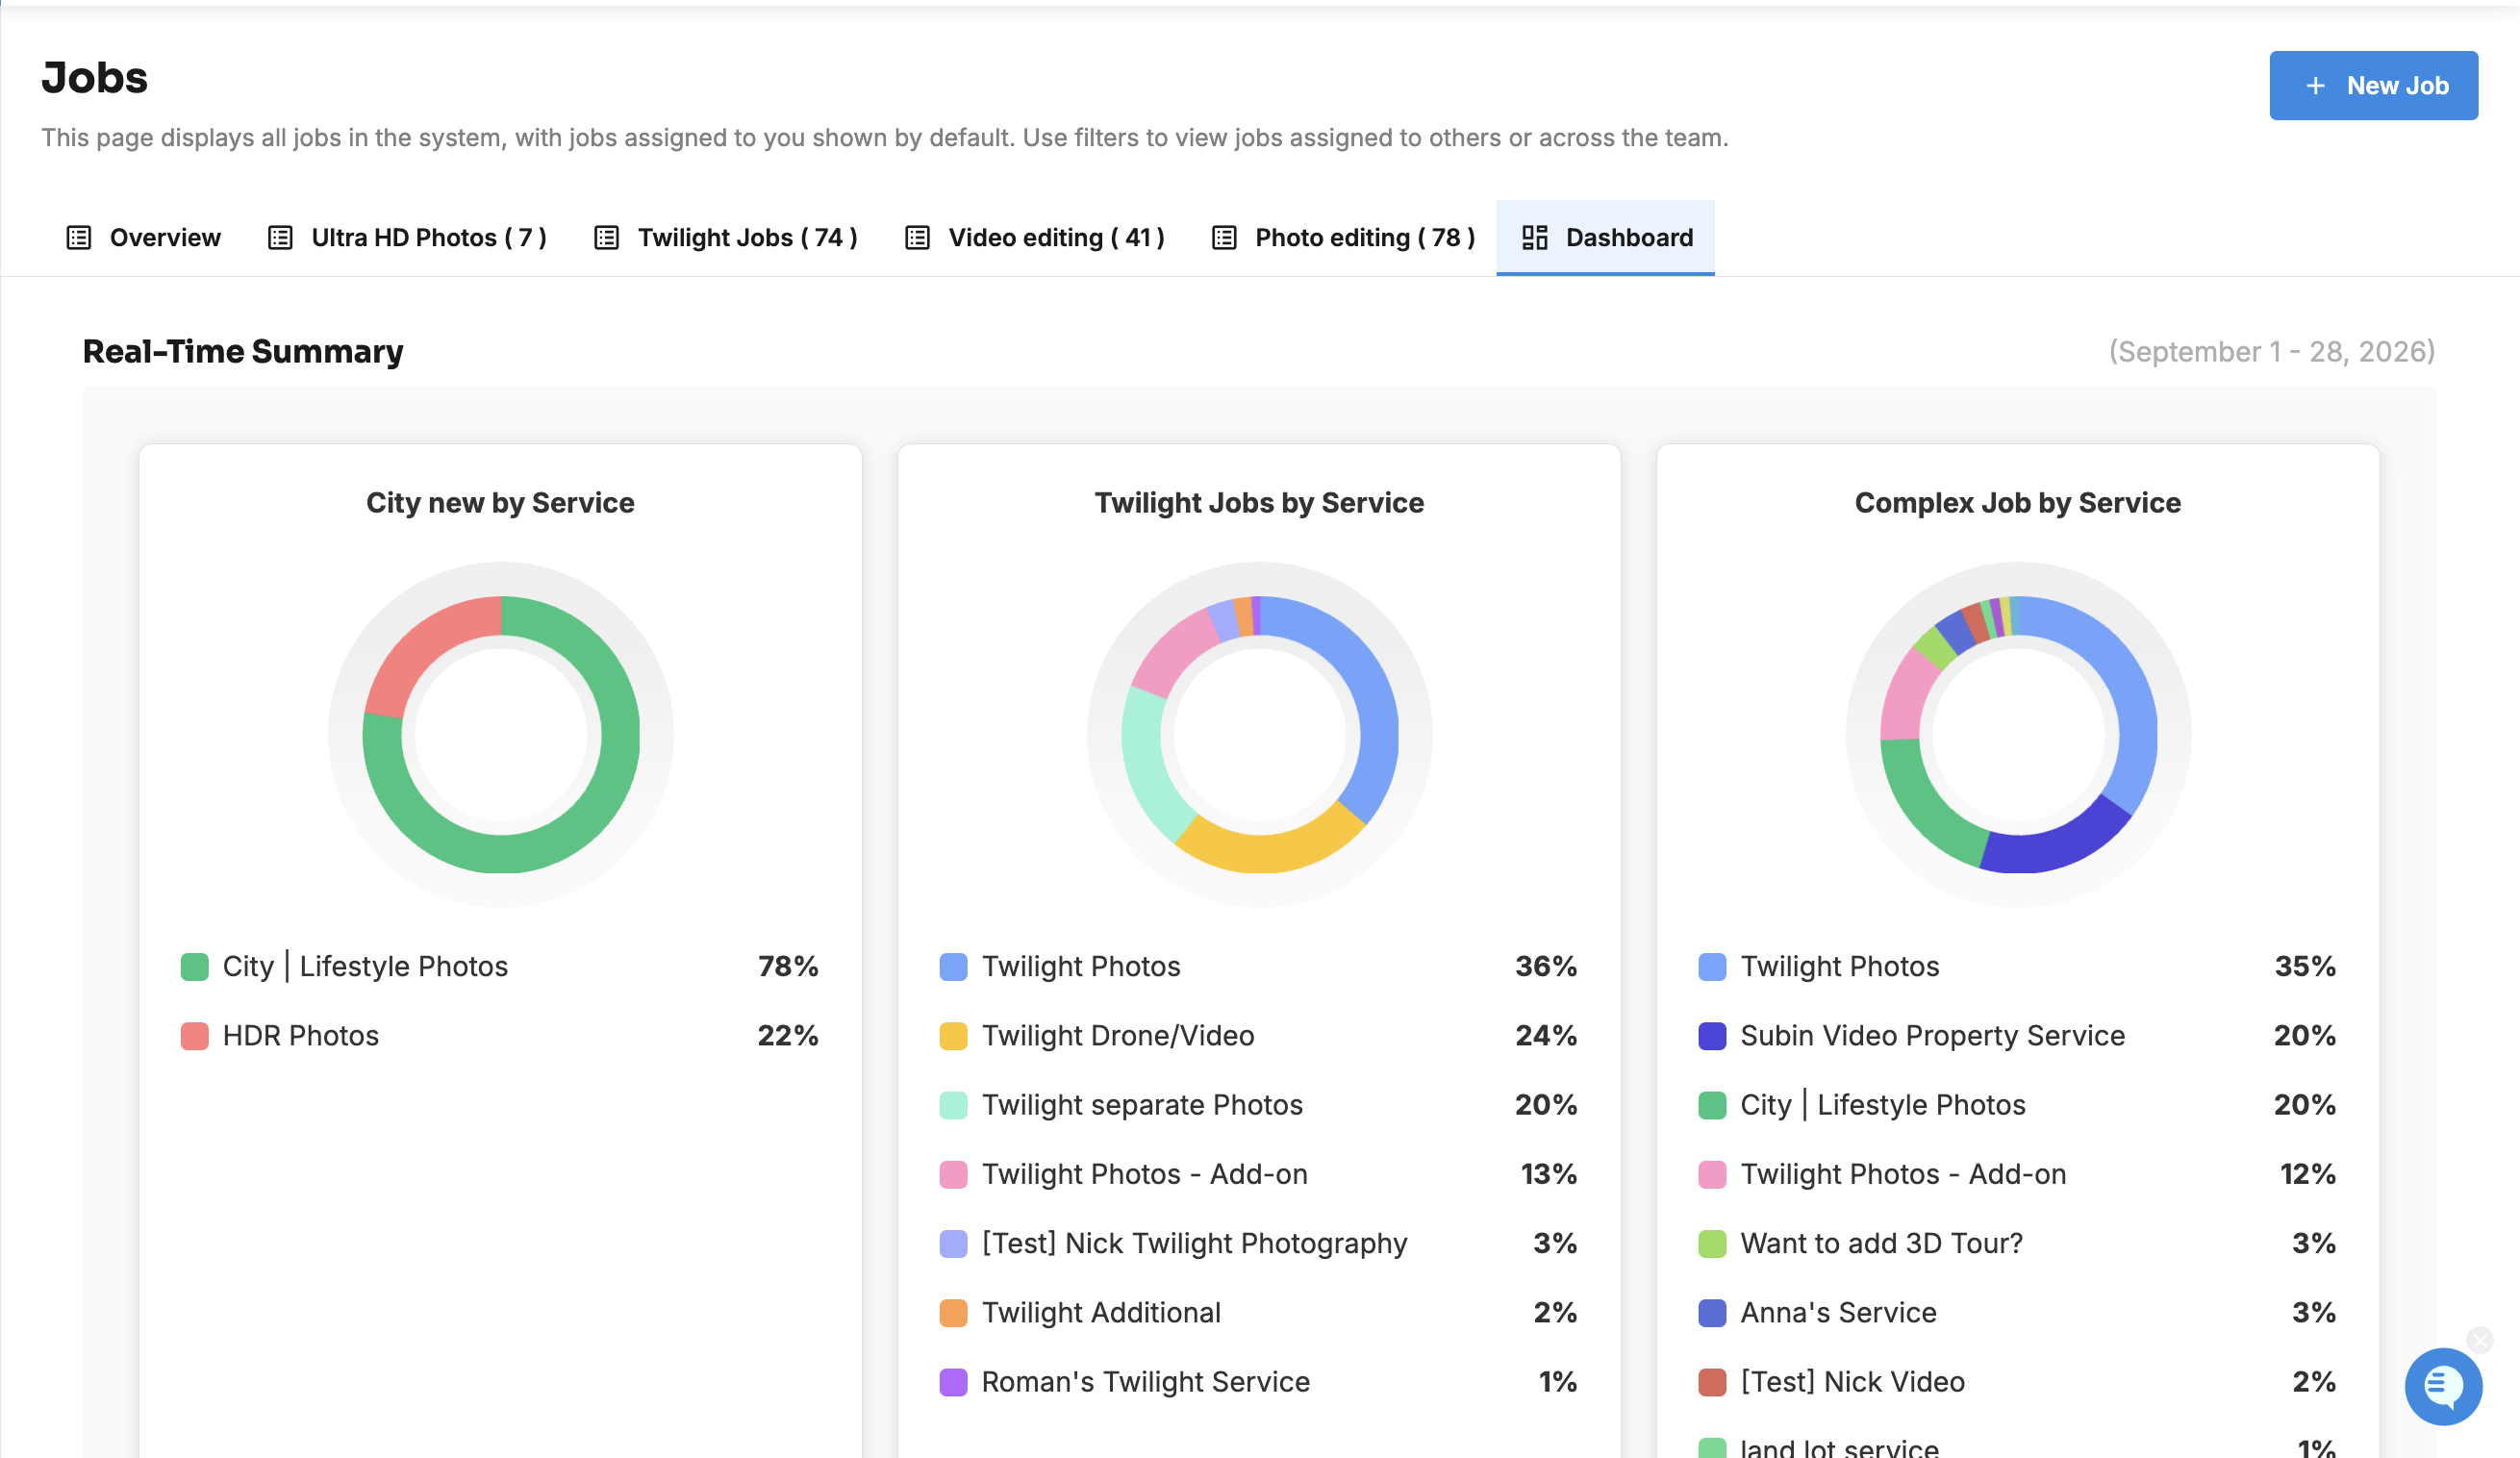Click the 78% value for City Lifestyle Photos
The height and width of the screenshot is (1458, 2520).
coord(788,967)
